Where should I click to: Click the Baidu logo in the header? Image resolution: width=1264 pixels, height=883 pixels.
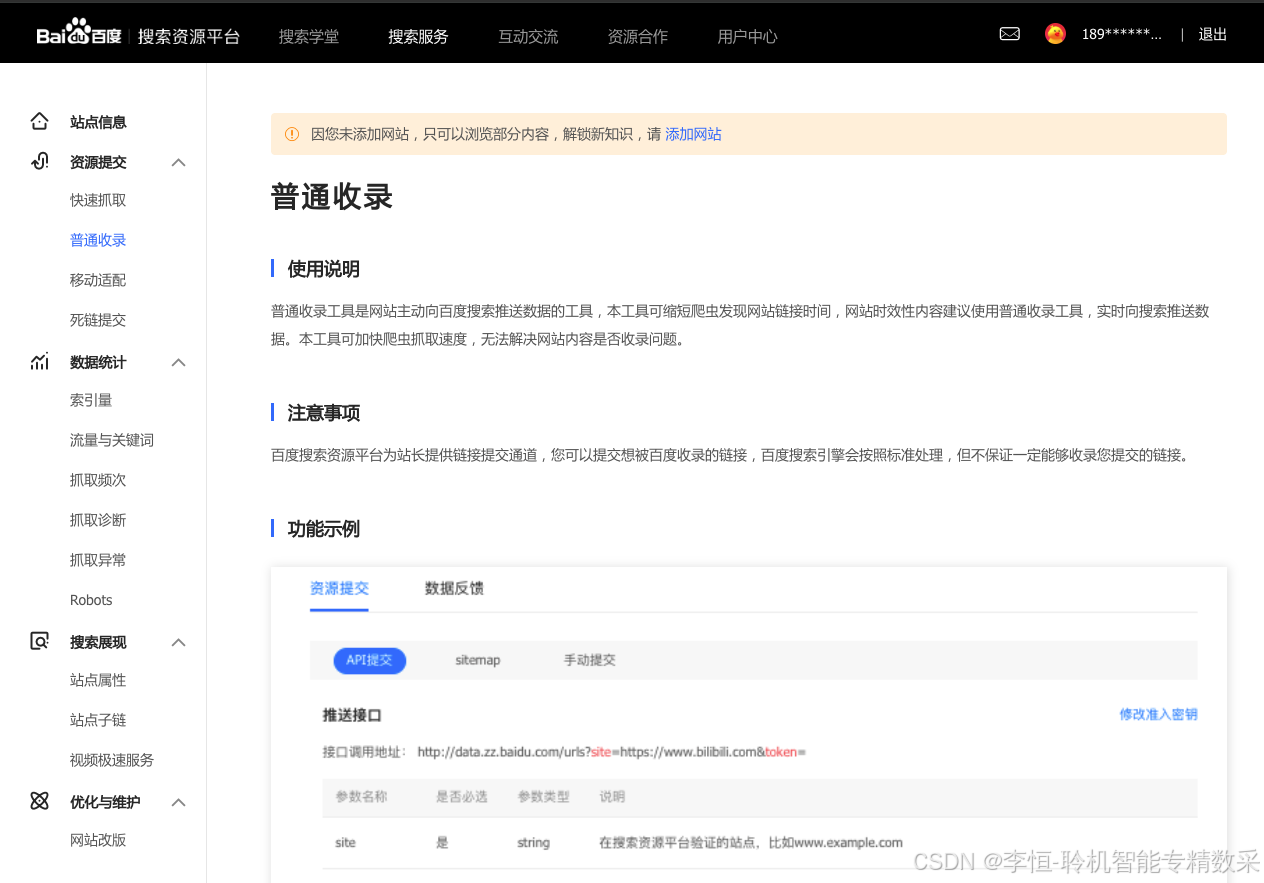click(79, 35)
